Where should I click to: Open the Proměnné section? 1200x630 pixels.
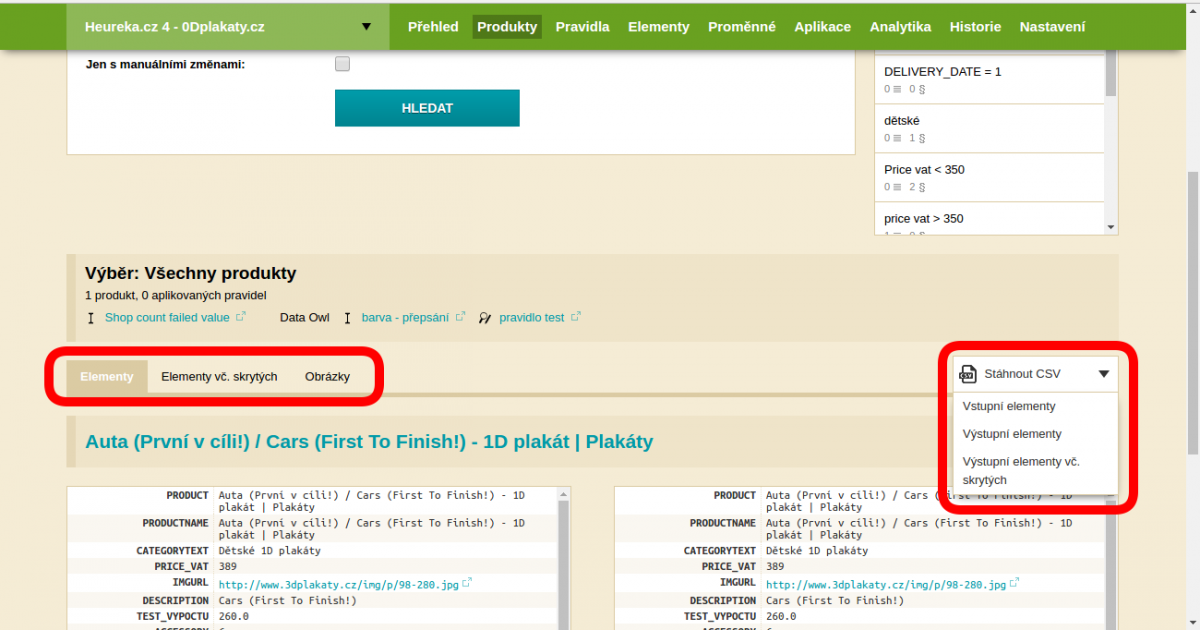tap(742, 27)
